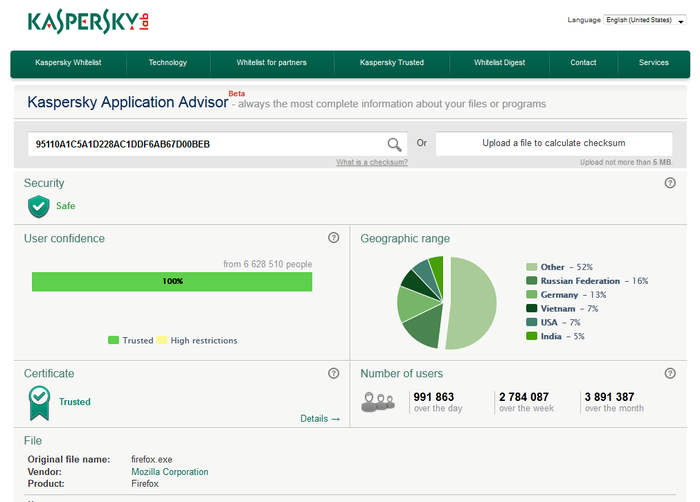Screen dimensions: 700x502
Task: Open the Contact menu item
Action: [x=583, y=63]
